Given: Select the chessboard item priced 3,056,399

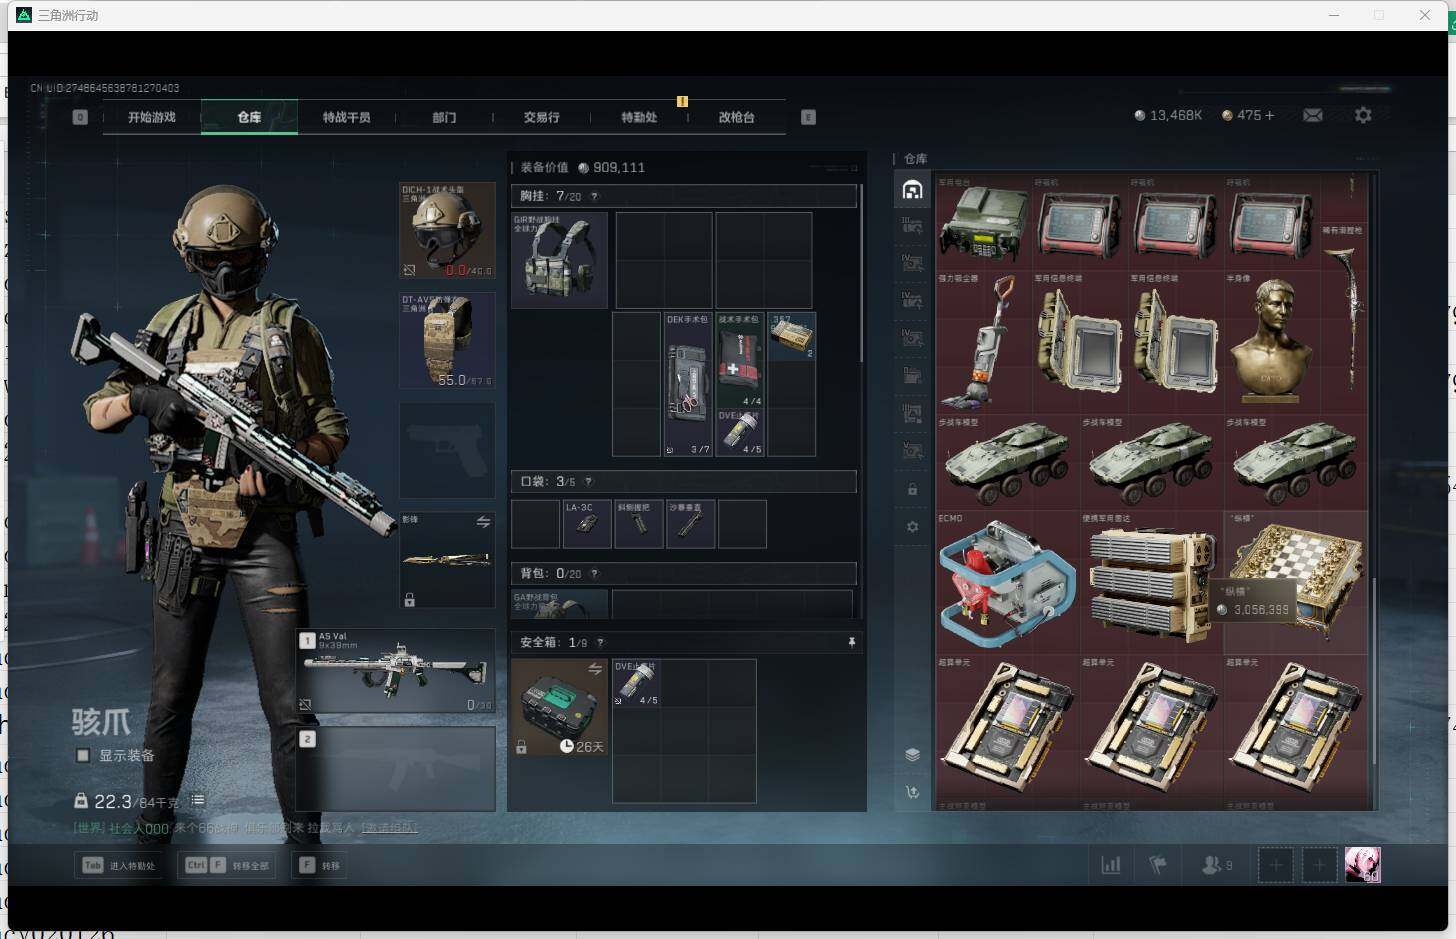Looking at the screenshot, I should pos(1296,582).
